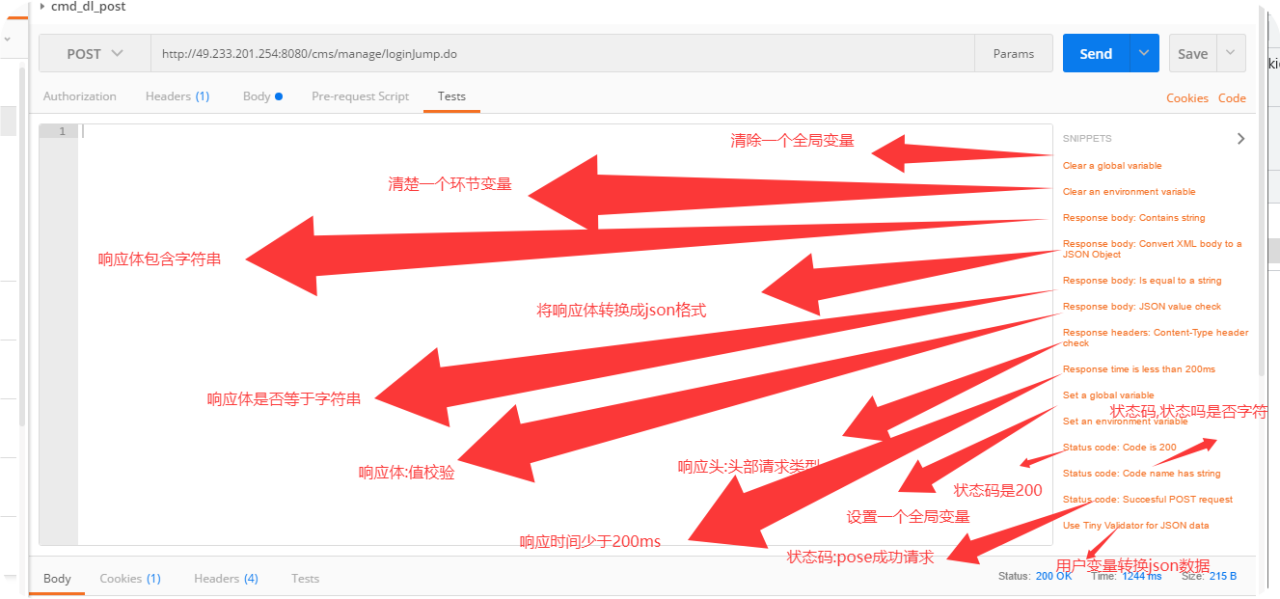Open the Cookies link

(1187, 98)
